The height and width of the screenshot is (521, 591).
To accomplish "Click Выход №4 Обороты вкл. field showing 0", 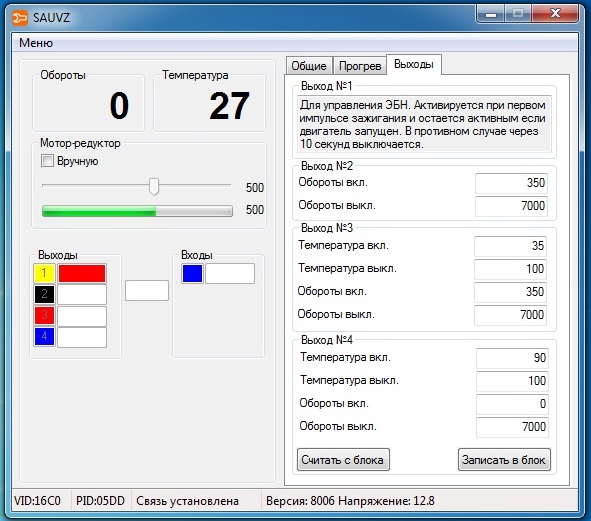I will pyautogui.click(x=512, y=404).
